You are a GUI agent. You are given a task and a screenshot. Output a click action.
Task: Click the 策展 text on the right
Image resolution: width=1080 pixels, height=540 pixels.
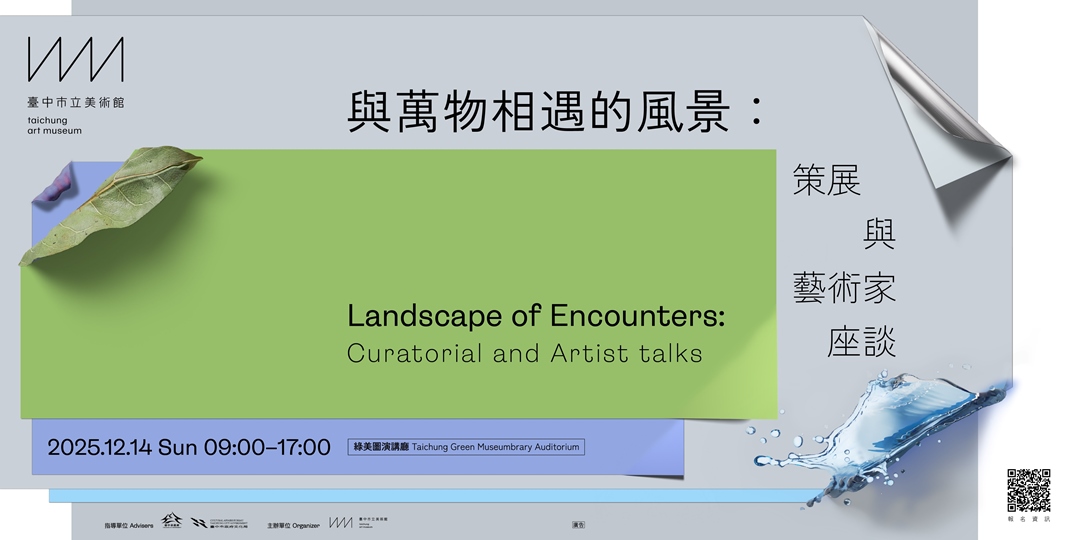tap(827, 180)
